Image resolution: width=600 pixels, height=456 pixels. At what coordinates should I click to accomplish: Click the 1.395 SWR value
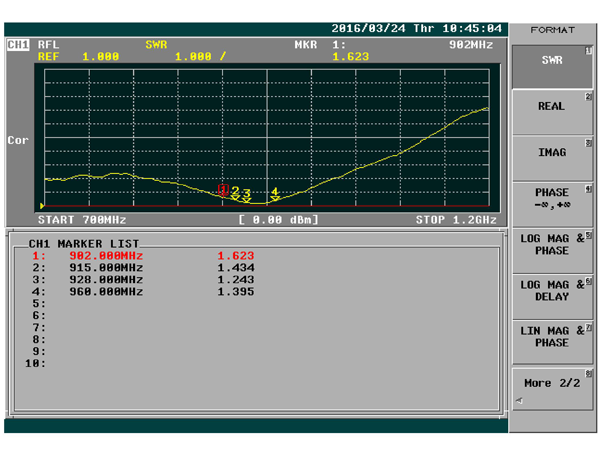236,292
